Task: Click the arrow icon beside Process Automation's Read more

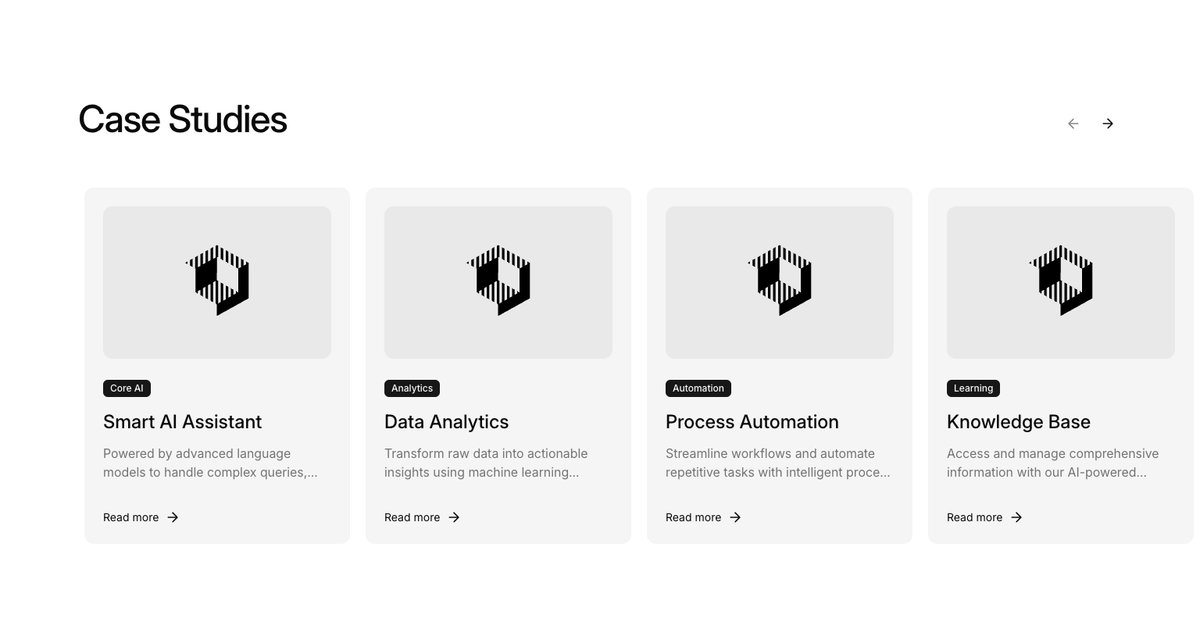Action: click(735, 517)
